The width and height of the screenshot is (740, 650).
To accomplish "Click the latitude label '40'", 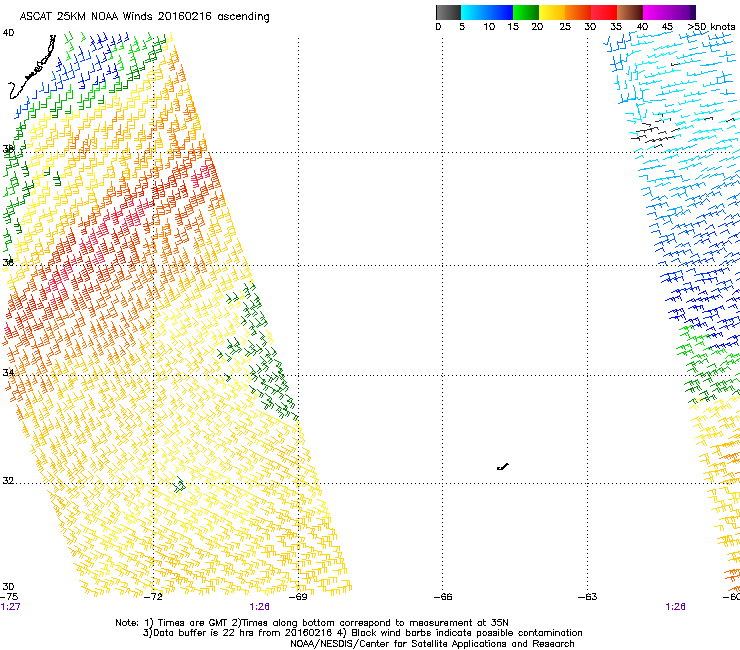I will click(x=8, y=33).
